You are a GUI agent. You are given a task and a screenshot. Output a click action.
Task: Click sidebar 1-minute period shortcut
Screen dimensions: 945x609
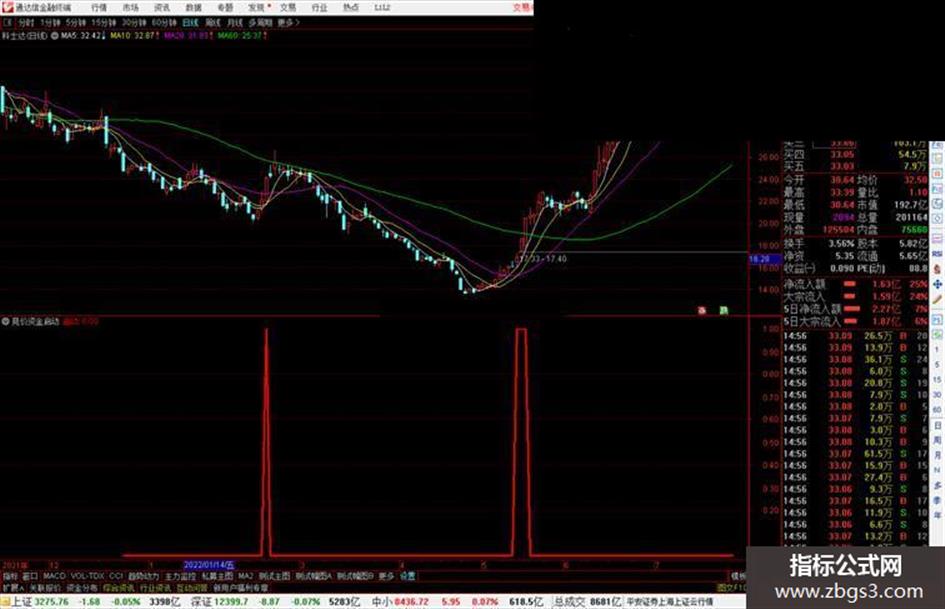(937, 350)
